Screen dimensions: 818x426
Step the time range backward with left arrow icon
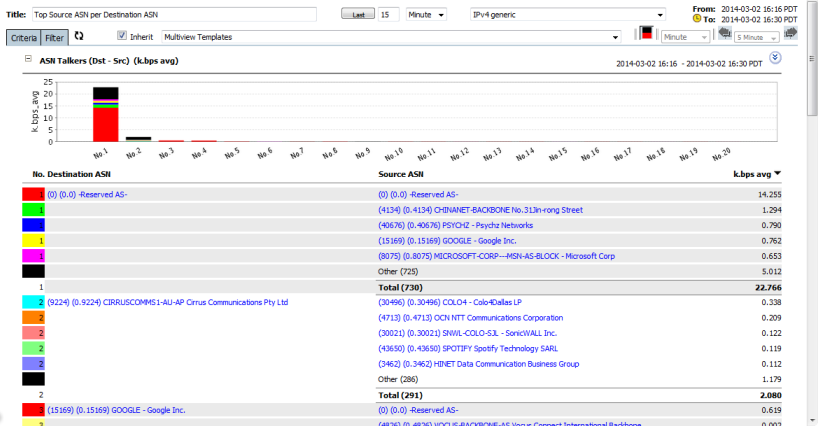point(725,33)
